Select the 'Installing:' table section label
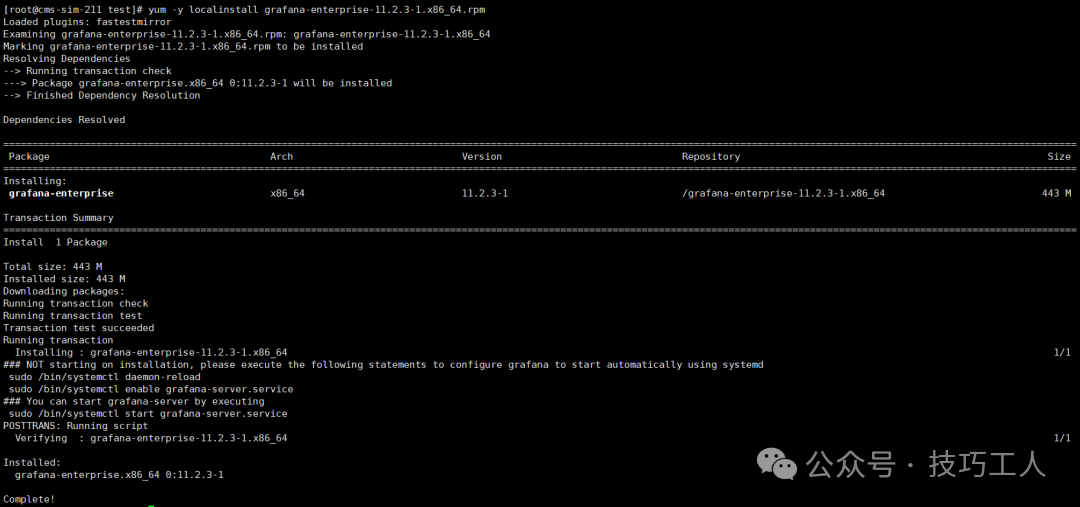The height and width of the screenshot is (507, 1080). tap(35, 181)
